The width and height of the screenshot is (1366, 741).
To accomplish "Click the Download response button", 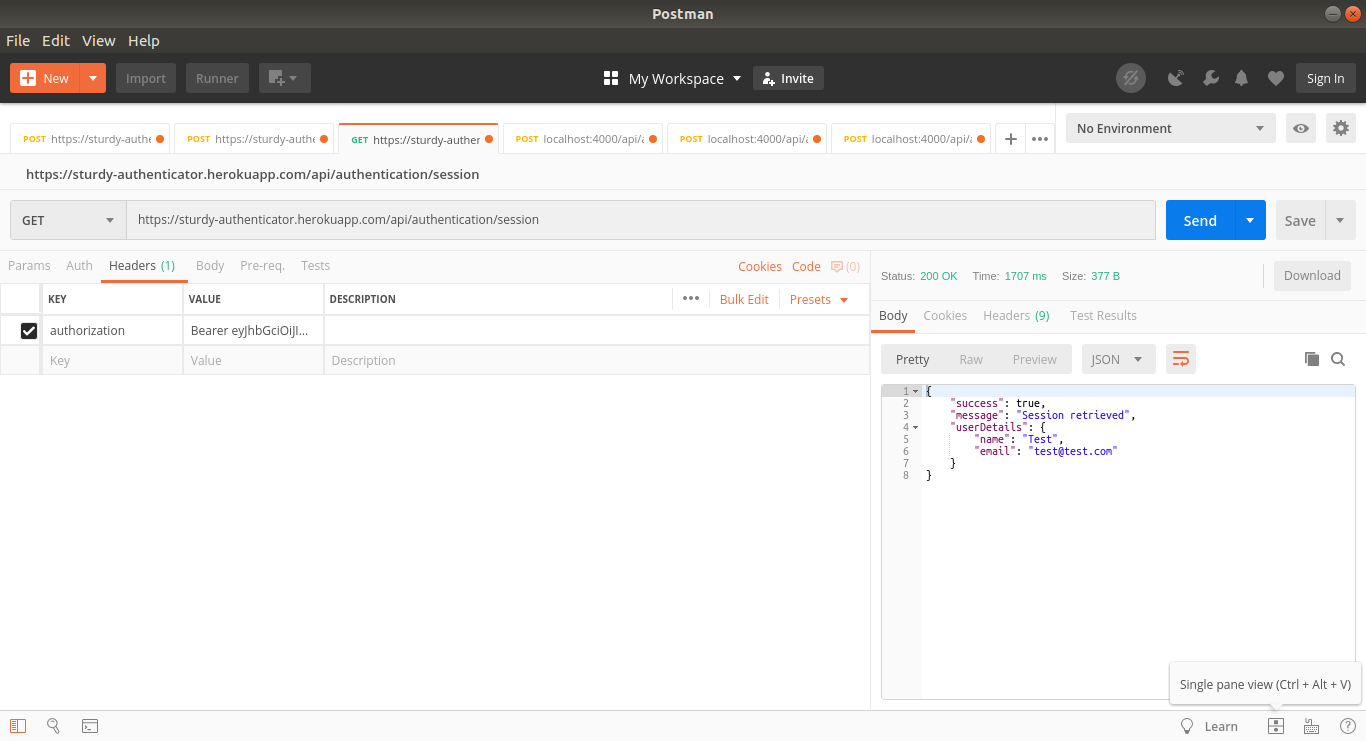I will tap(1312, 276).
